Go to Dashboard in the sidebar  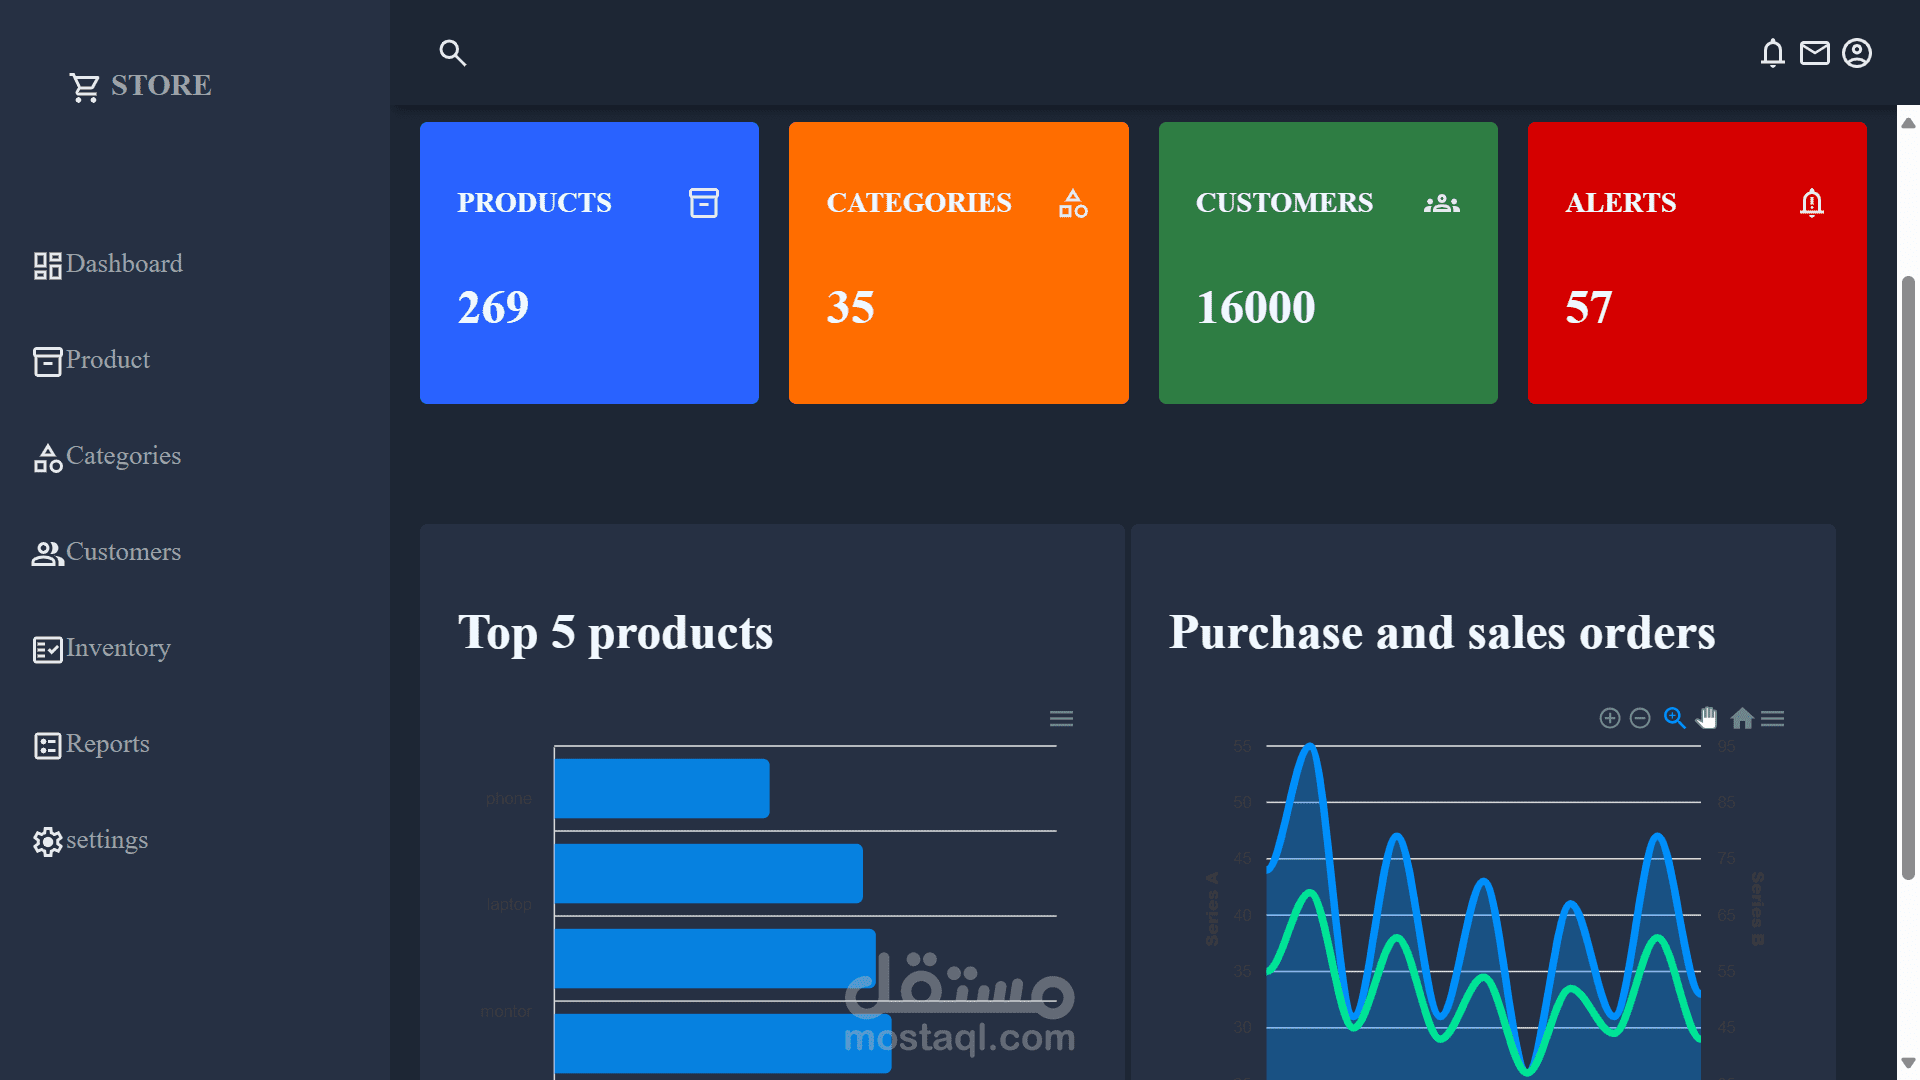pos(124,264)
